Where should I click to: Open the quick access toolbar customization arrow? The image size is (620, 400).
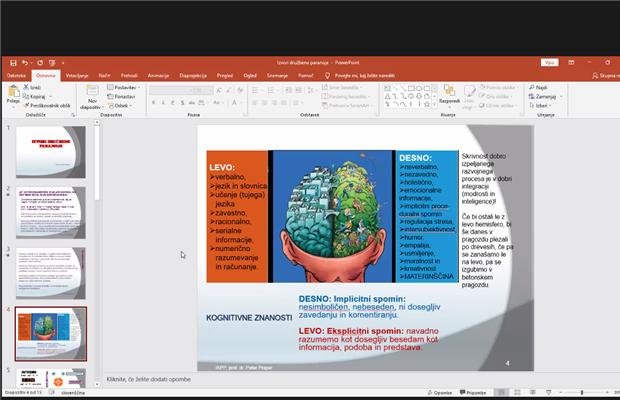[x=63, y=63]
